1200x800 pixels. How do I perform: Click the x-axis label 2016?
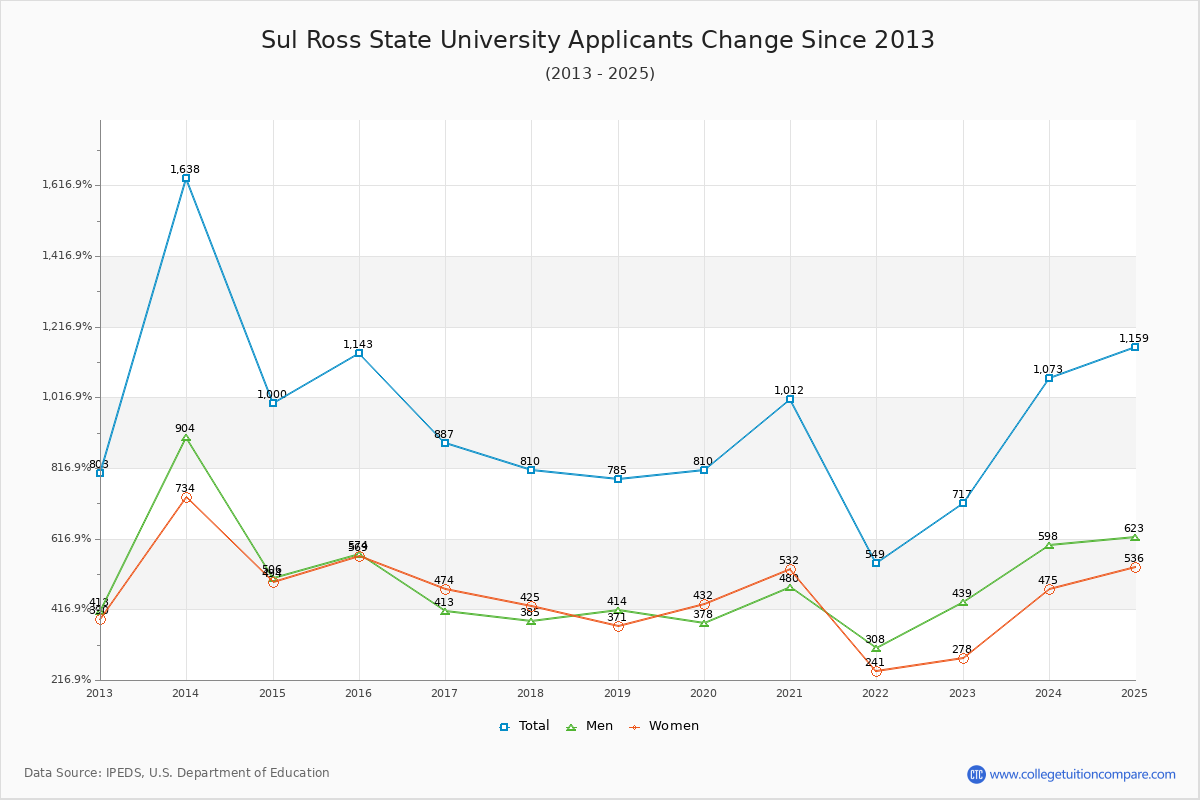click(359, 693)
